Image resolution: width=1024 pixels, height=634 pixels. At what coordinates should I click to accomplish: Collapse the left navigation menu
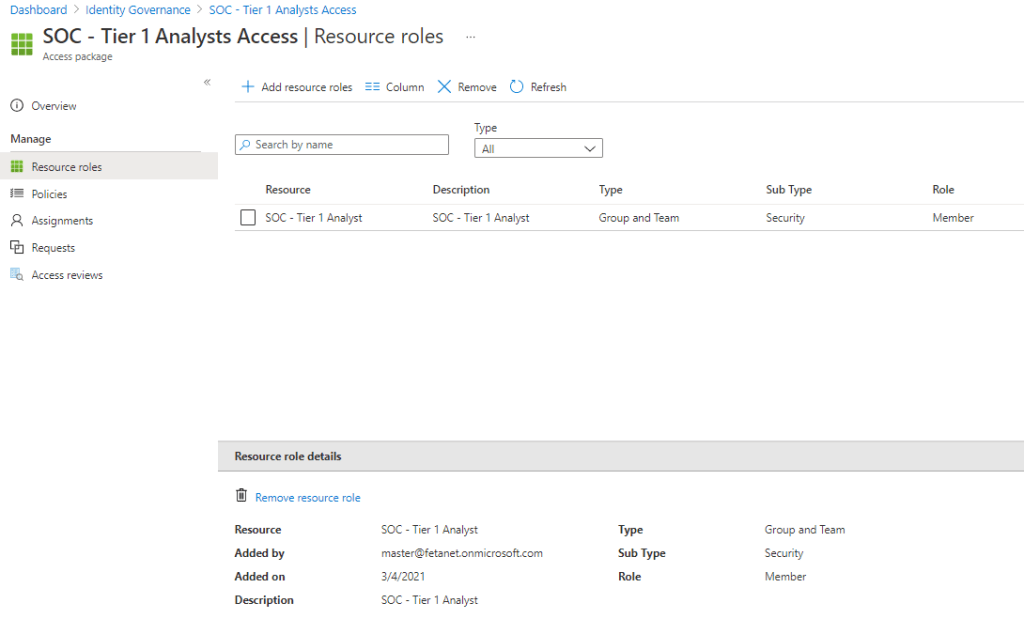click(x=207, y=82)
